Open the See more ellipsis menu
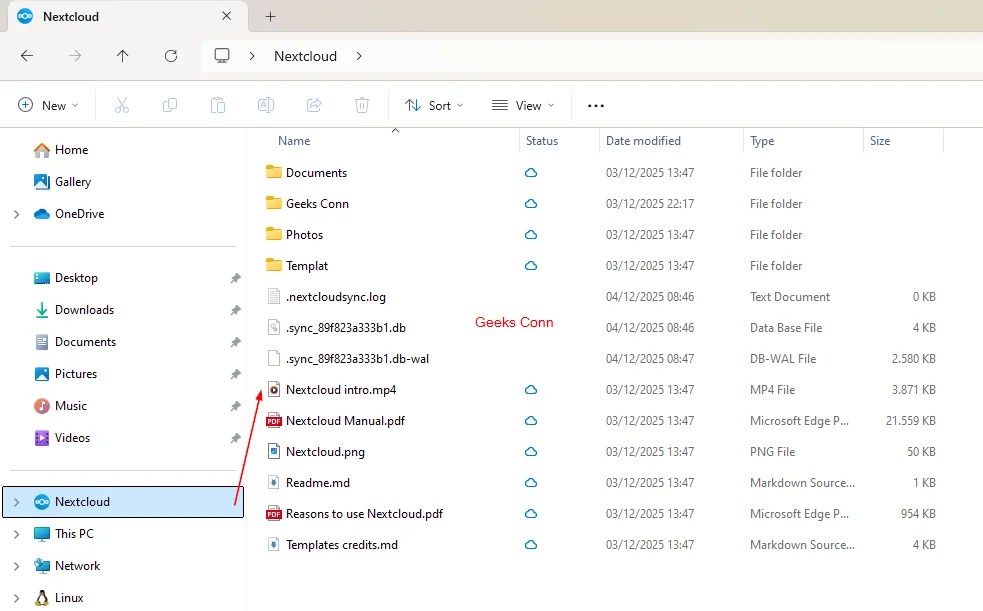The width and height of the screenshot is (983, 611). tap(596, 104)
